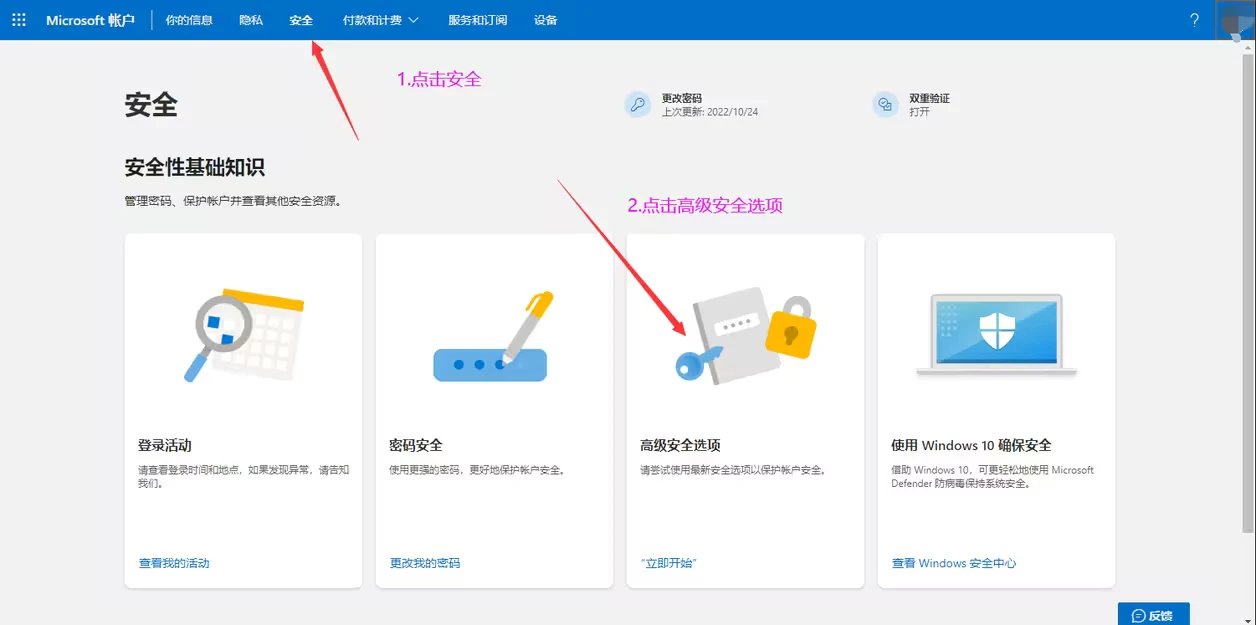
Task: Click the 反馈 button
Action: coord(1153,614)
